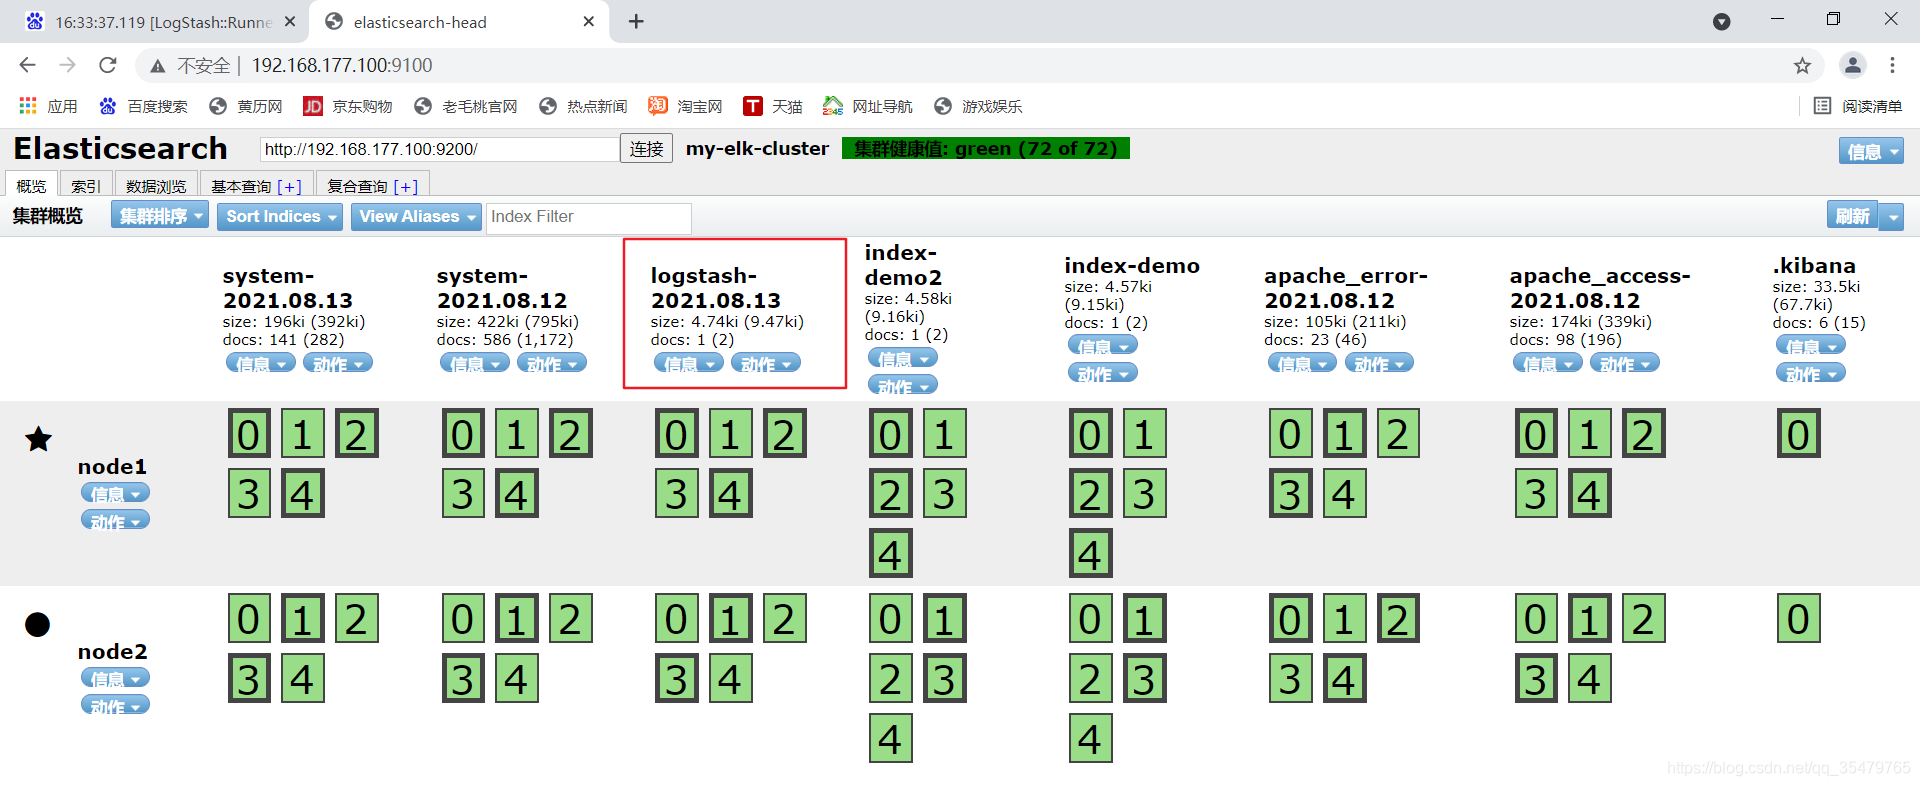Open the 百度搜索 bookmark
Viewport: 1920px width, 786px height.
tap(143, 106)
